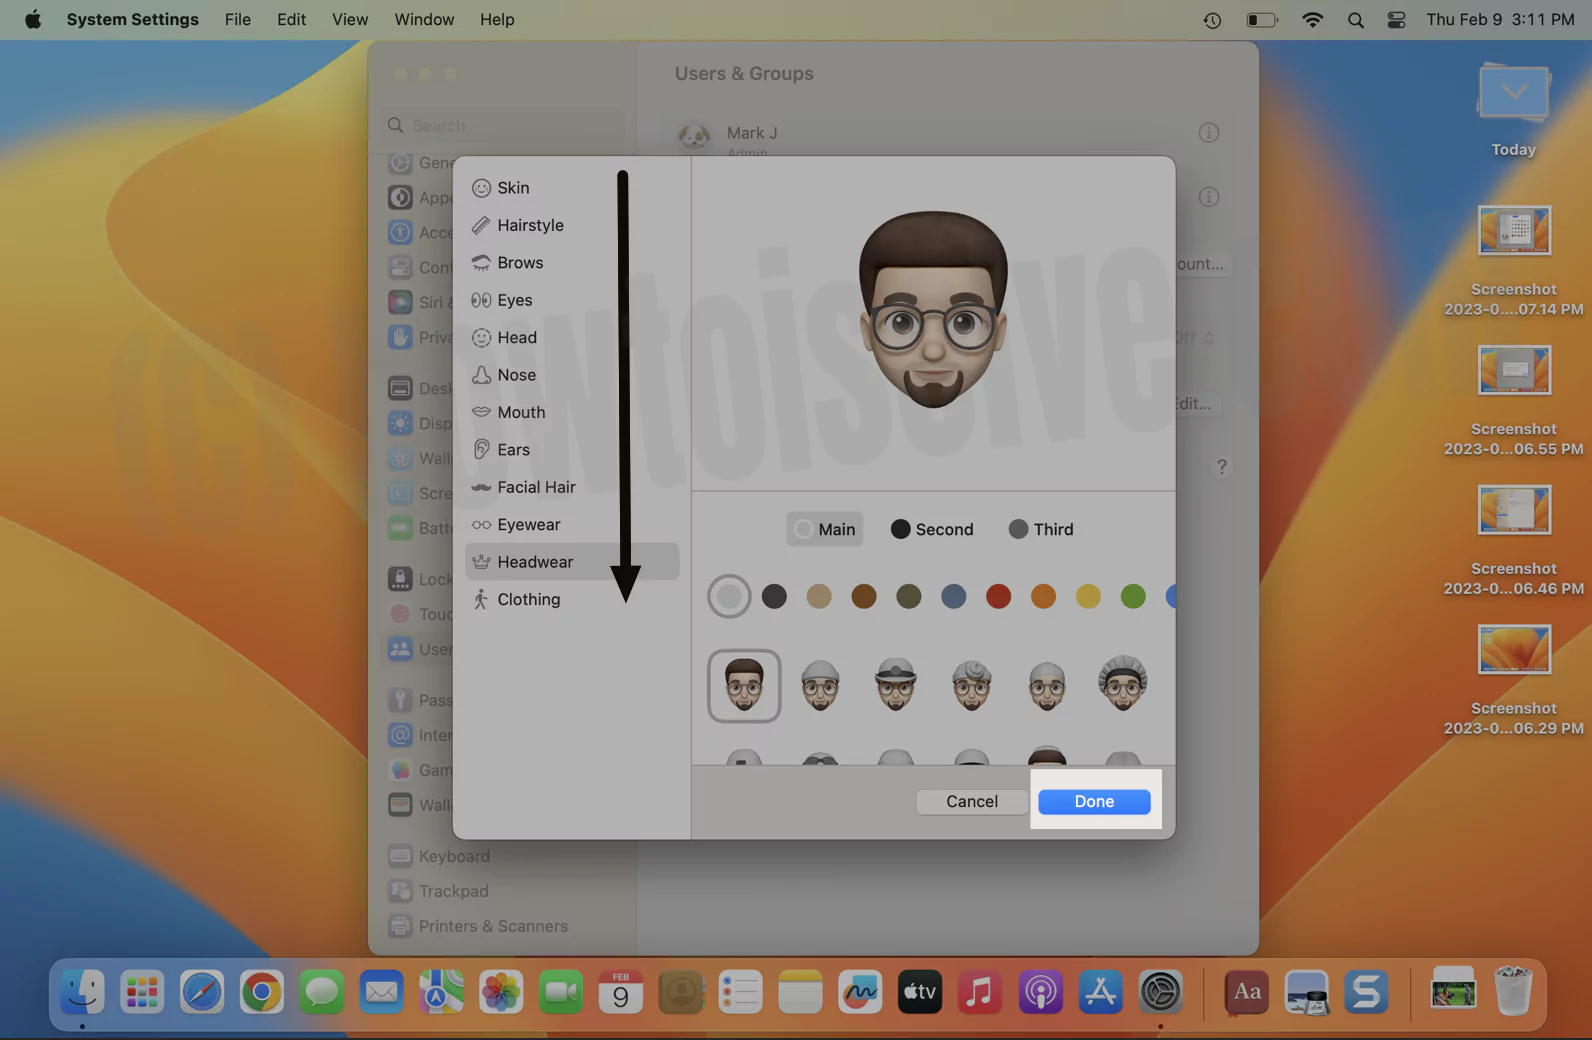This screenshot has height=1040, width=1592.
Task: Open Time Machine menu bar icon
Action: click(x=1212, y=20)
